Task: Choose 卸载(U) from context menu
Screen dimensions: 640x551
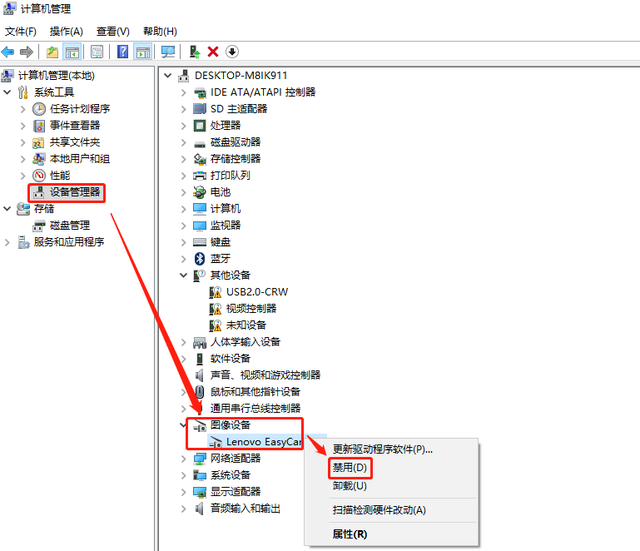Action: click(x=350, y=486)
